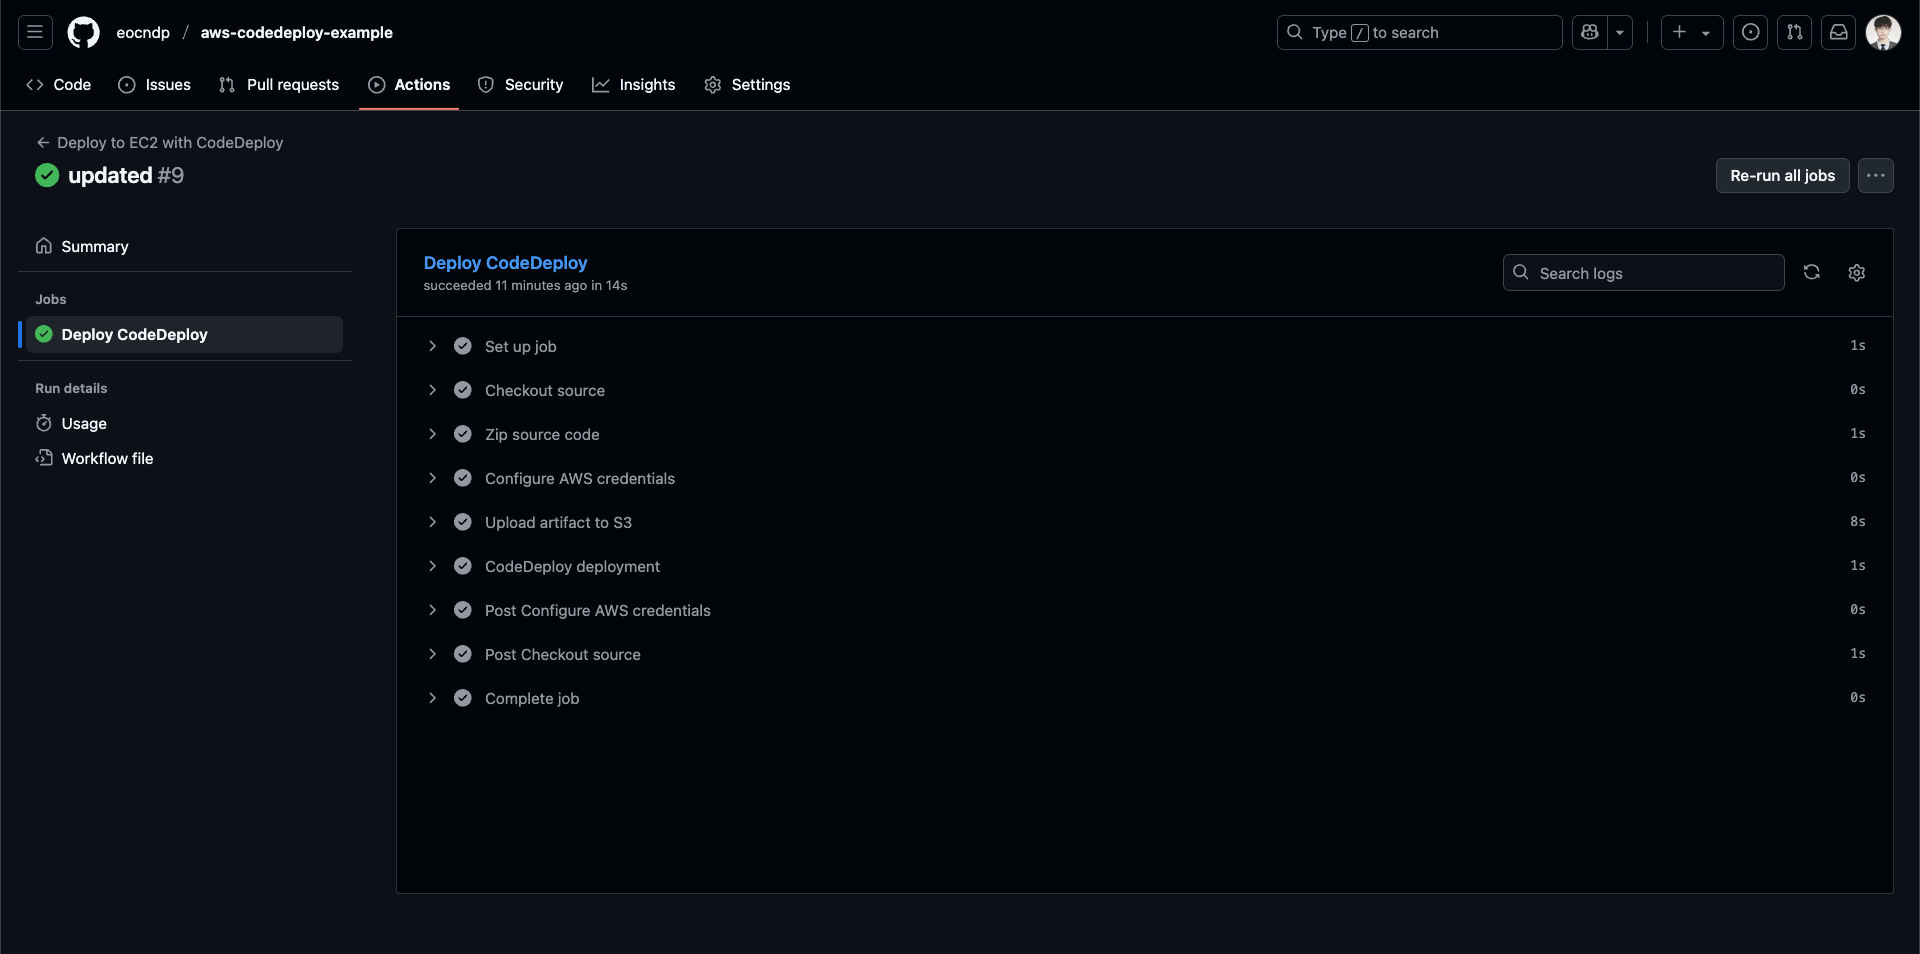This screenshot has height=954, width=1920.
Task: Go back to Deploy to EC2 with CodeDeploy workflow
Action: (x=160, y=143)
